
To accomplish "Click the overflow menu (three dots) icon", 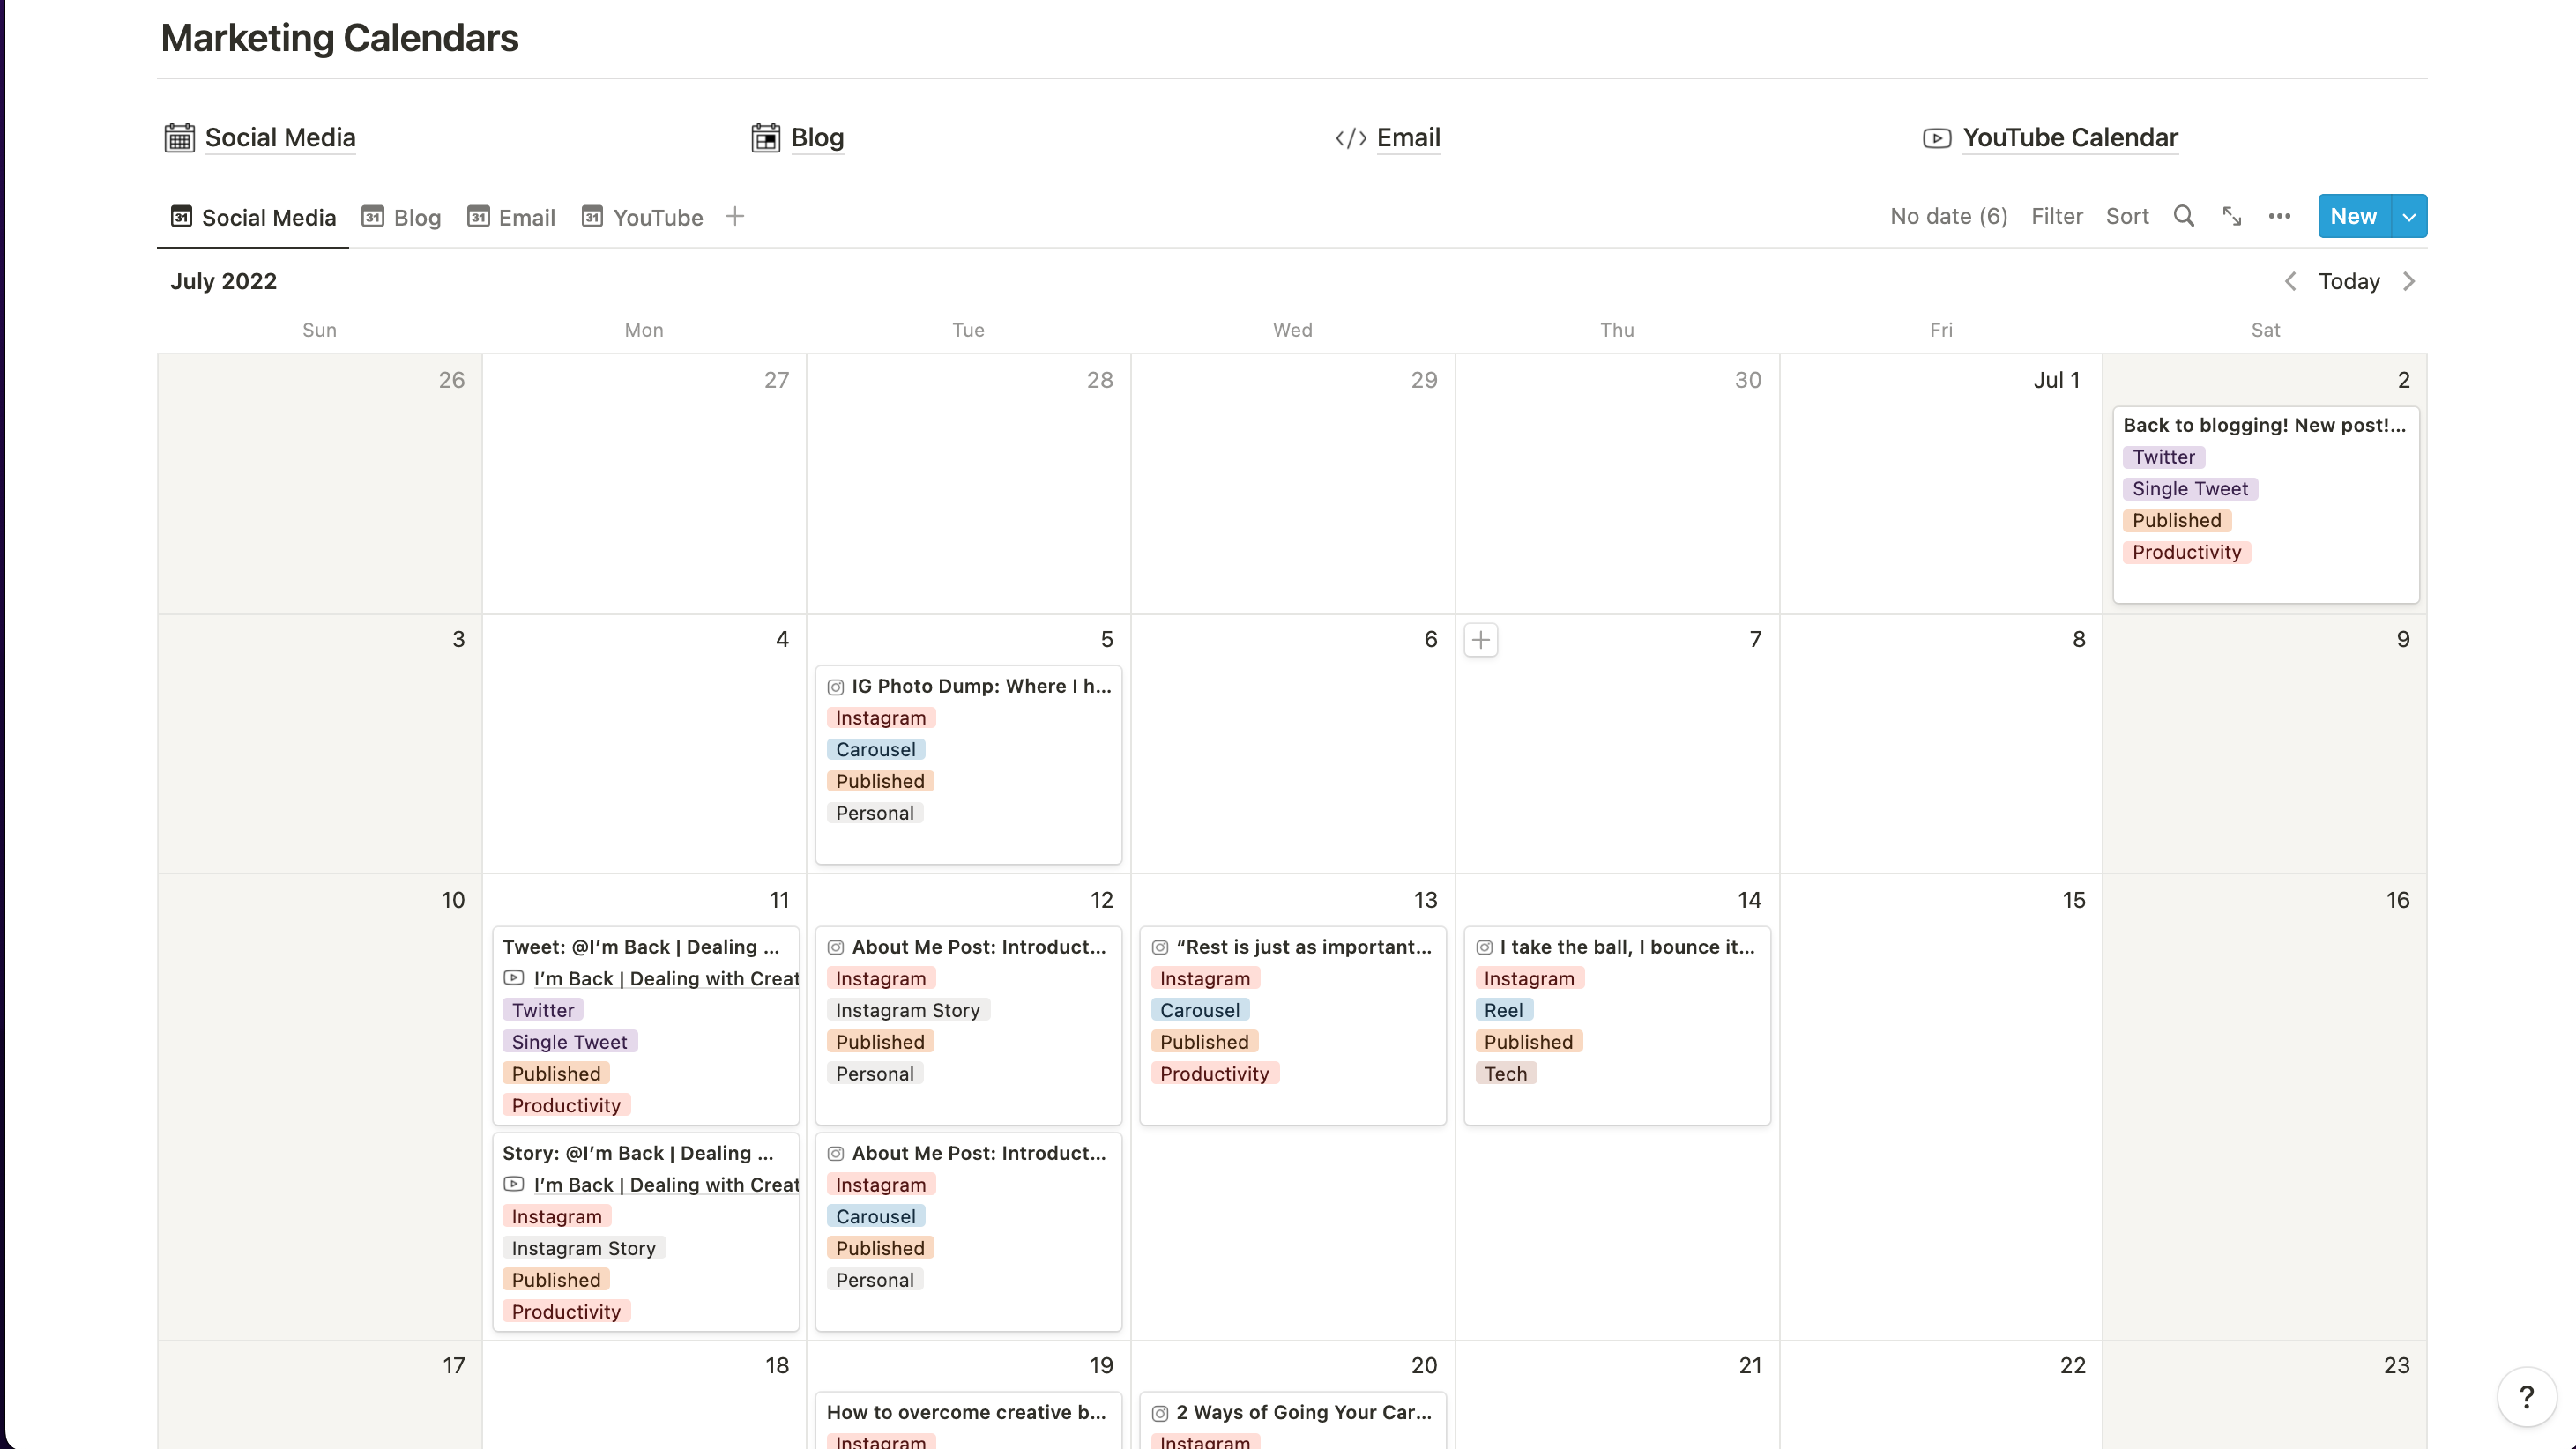I will (x=2281, y=216).
